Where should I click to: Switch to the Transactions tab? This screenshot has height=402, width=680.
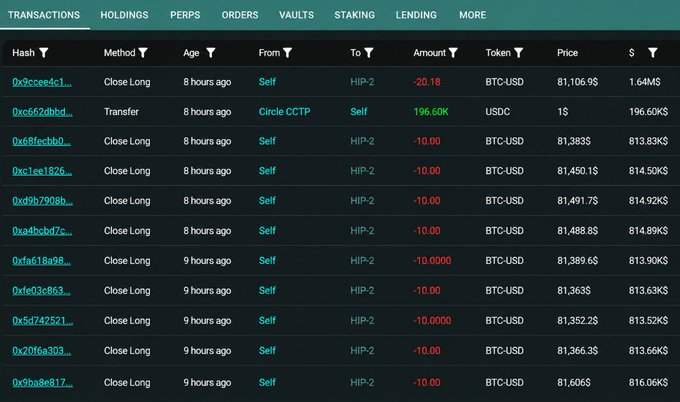point(44,15)
